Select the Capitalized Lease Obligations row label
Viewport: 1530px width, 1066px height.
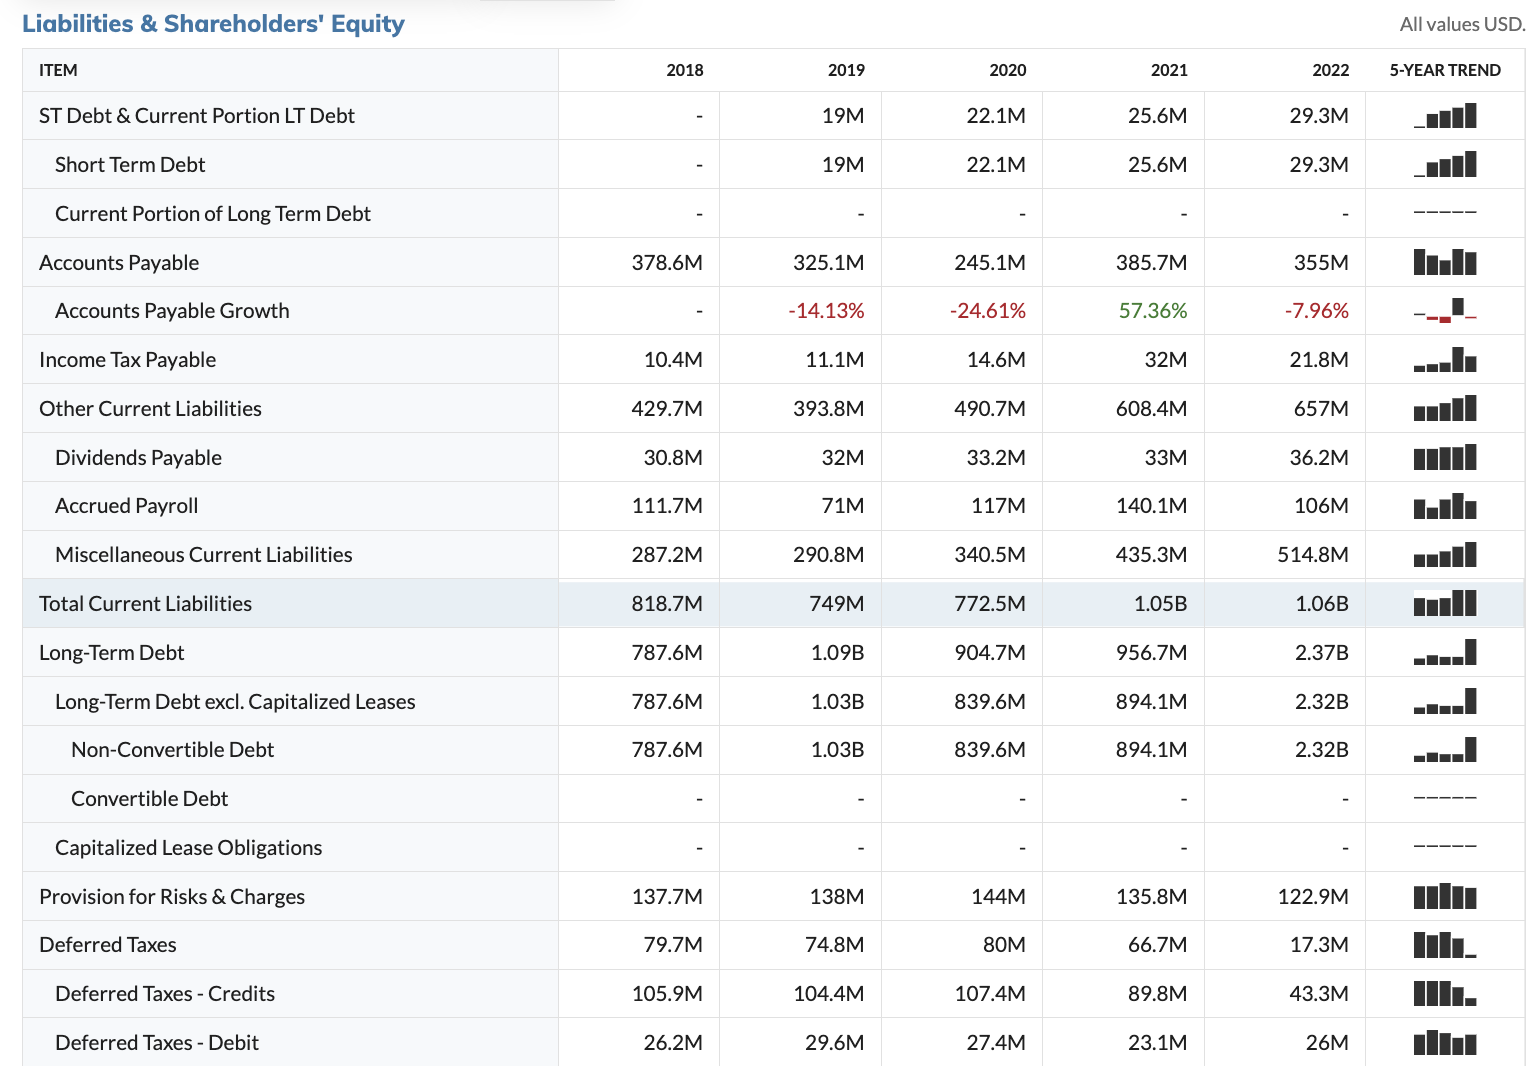(188, 848)
